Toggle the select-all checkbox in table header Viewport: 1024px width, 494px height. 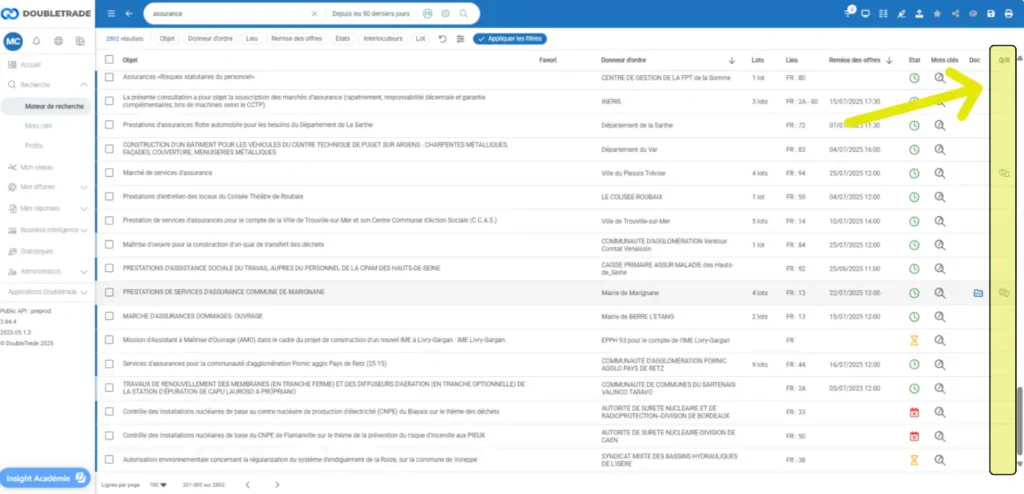click(110, 60)
